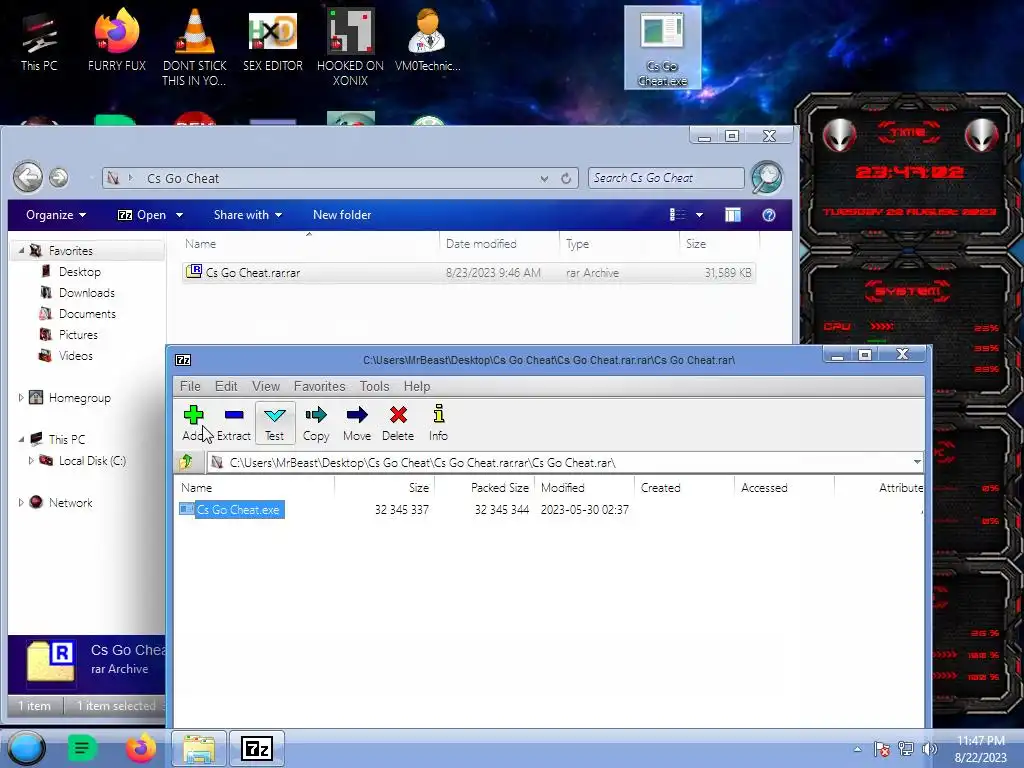
Task: Select the Cs Go Cheat.exe desktop icon
Action: click(662, 48)
